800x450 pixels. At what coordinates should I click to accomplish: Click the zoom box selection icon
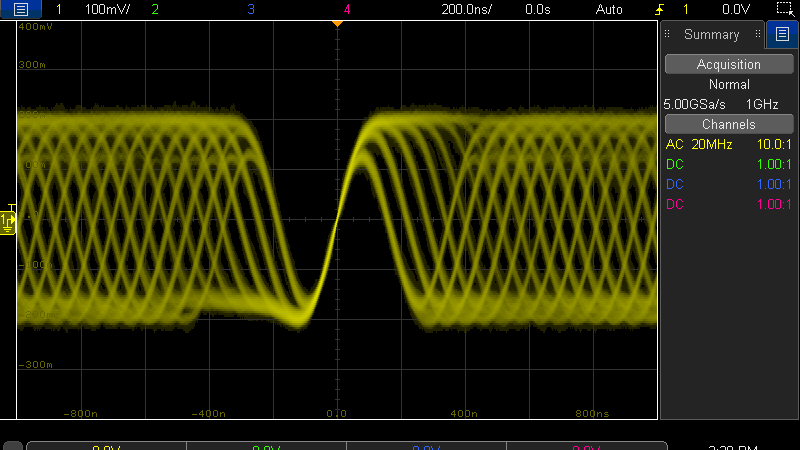784,9
